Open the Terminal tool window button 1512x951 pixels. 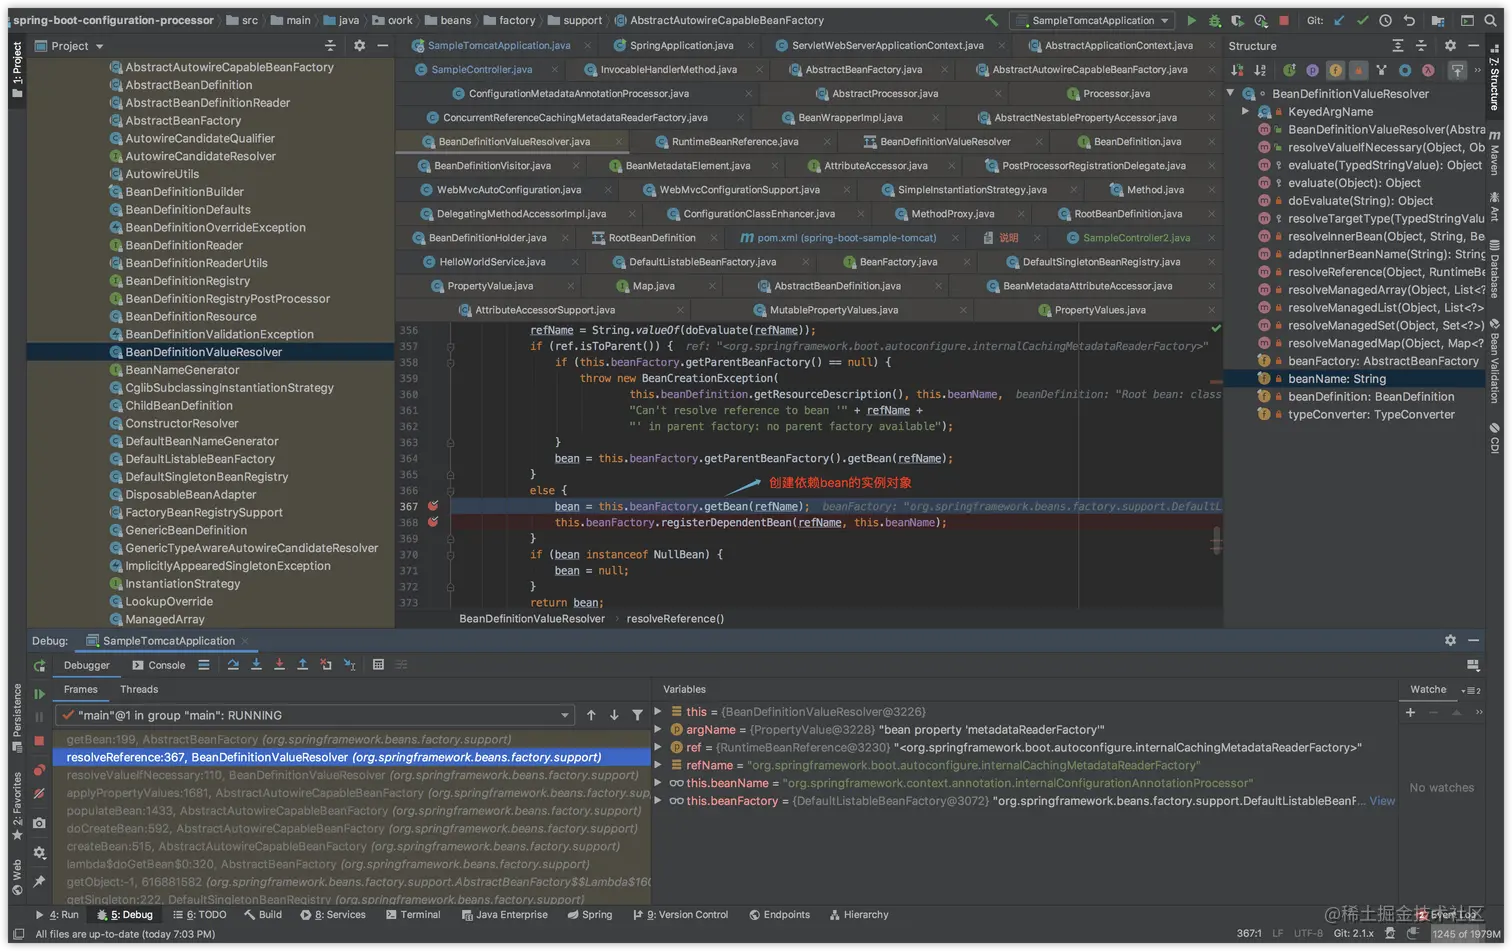tap(413, 914)
